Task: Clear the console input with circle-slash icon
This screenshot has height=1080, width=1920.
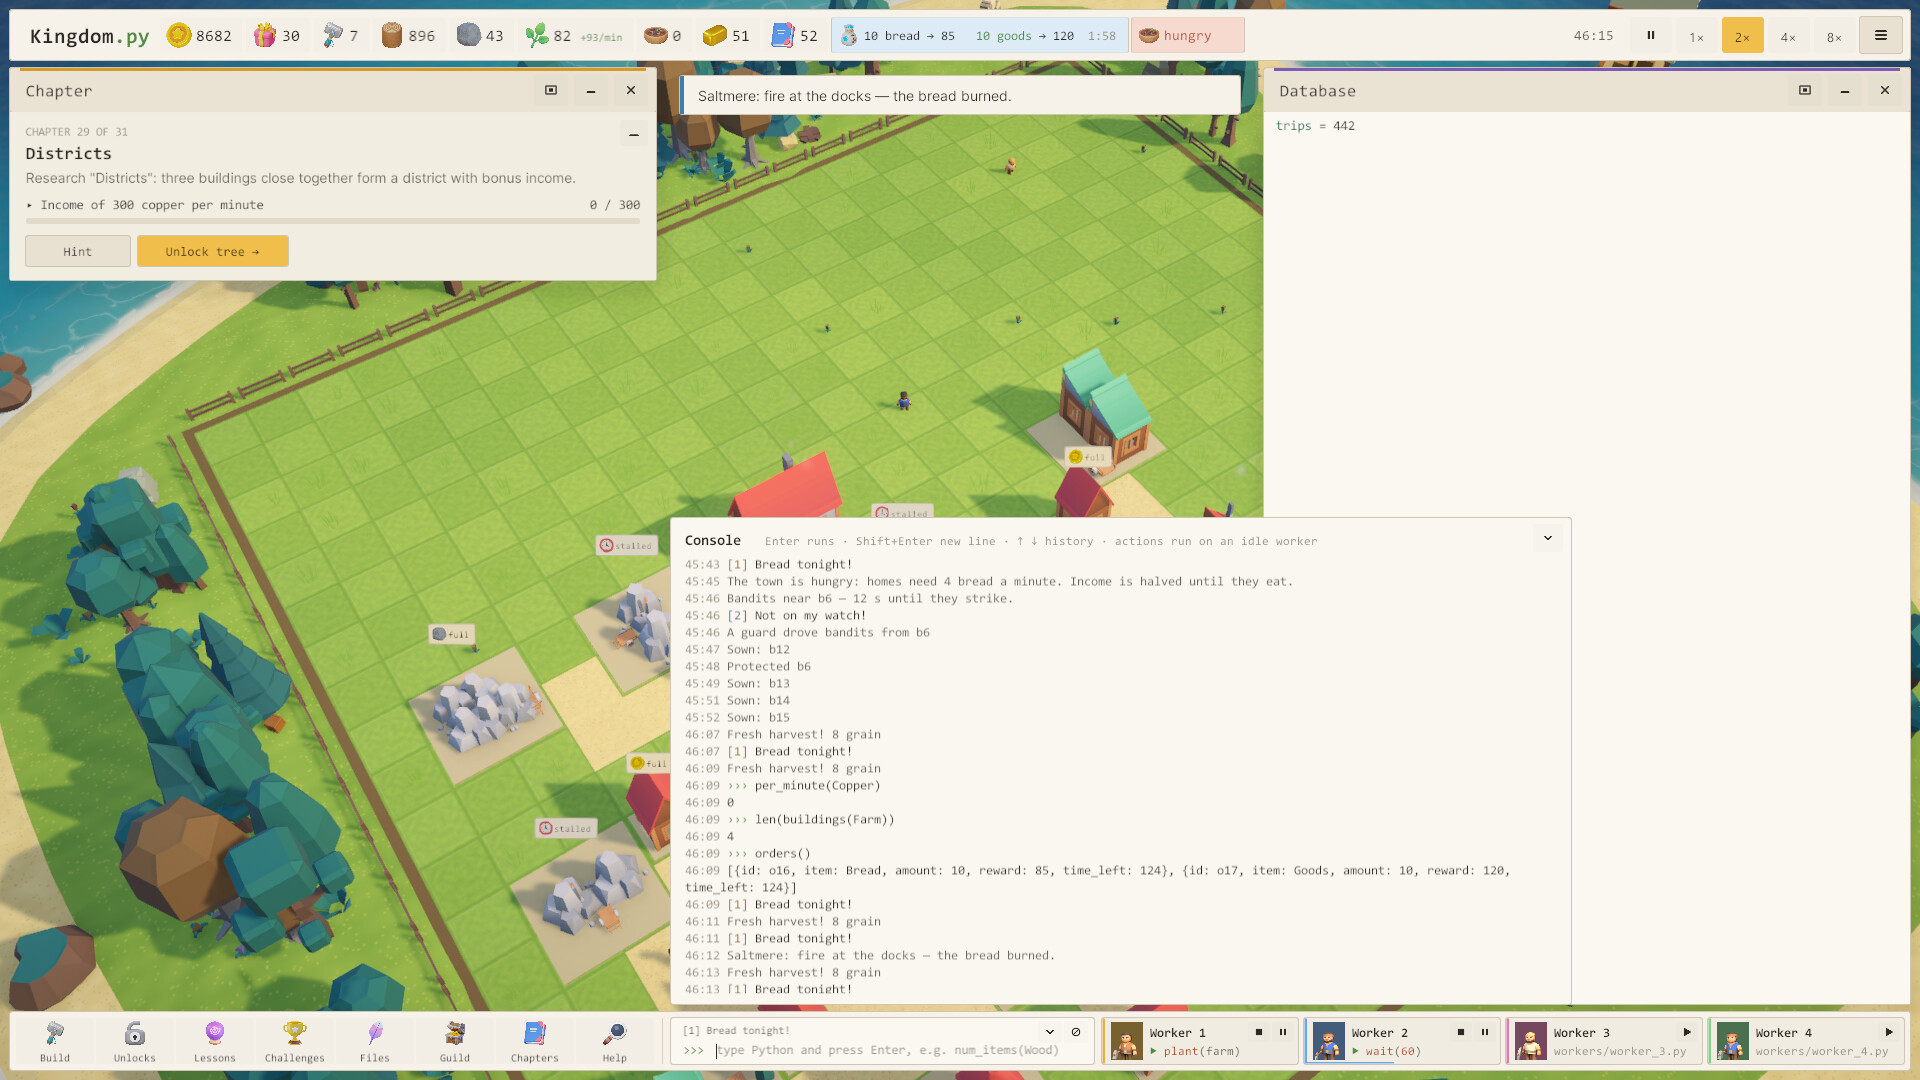Action: pos(1076,1032)
